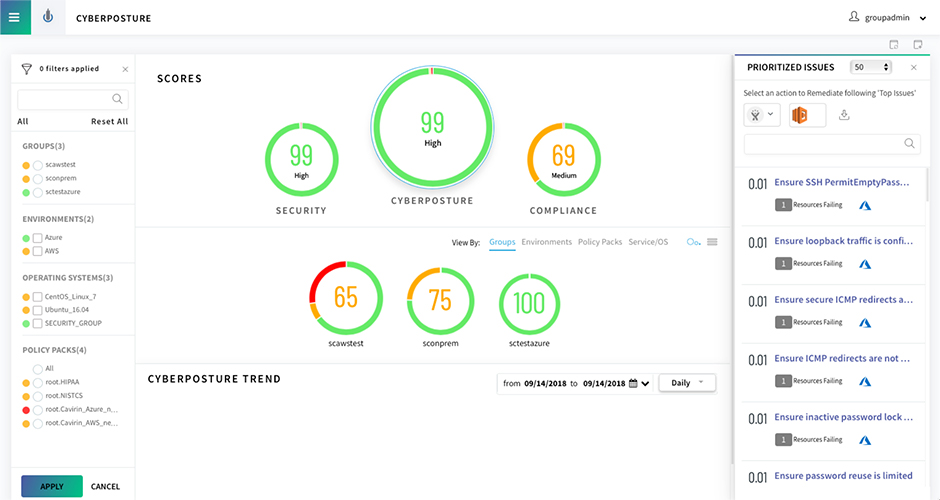940x500 pixels.
Task: Click Azure icon on secure ICMP redirects issue
Action: [864, 323]
